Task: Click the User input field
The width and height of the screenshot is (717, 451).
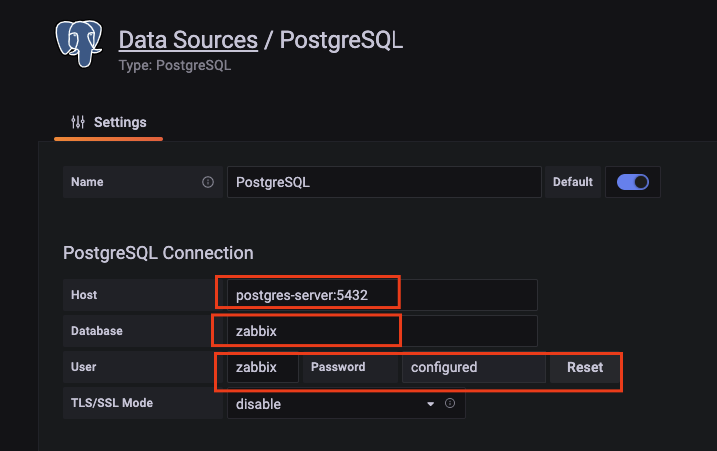Action: click(263, 367)
